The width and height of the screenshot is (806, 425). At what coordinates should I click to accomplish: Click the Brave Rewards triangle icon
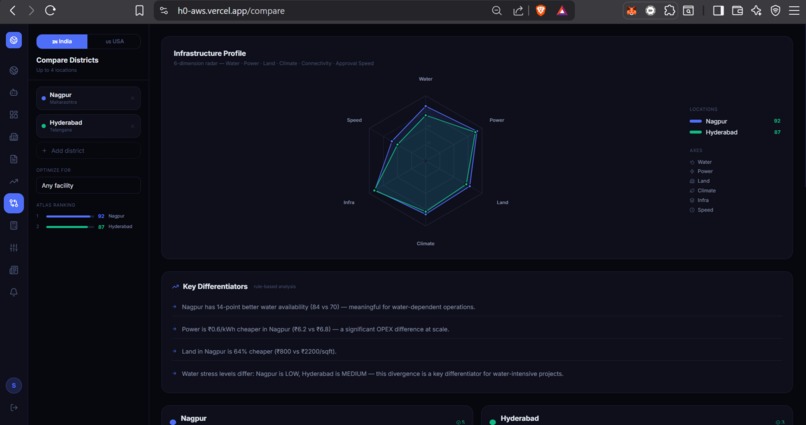562,10
